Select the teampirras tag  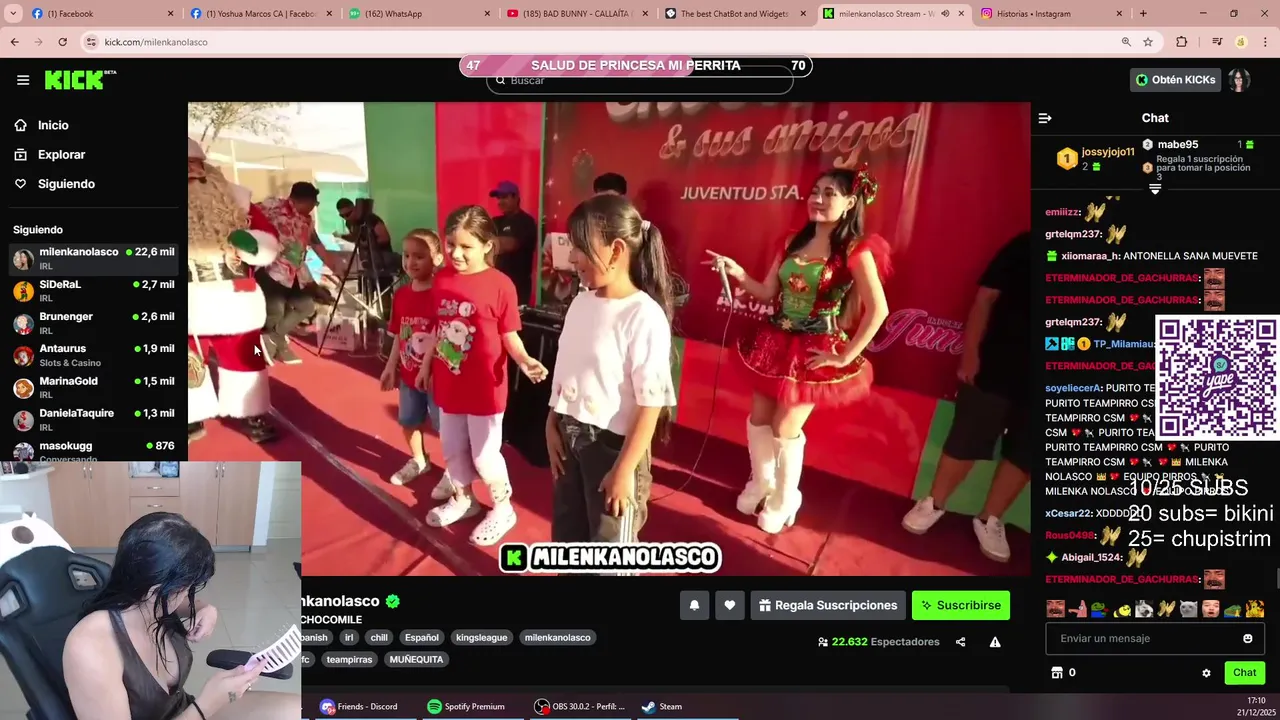349,659
